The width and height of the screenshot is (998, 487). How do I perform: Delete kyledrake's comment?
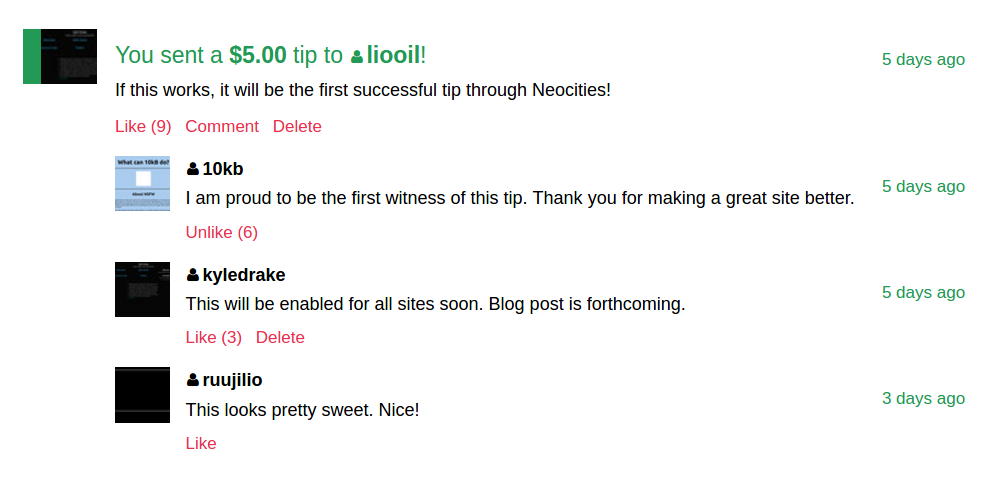coord(280,337)
